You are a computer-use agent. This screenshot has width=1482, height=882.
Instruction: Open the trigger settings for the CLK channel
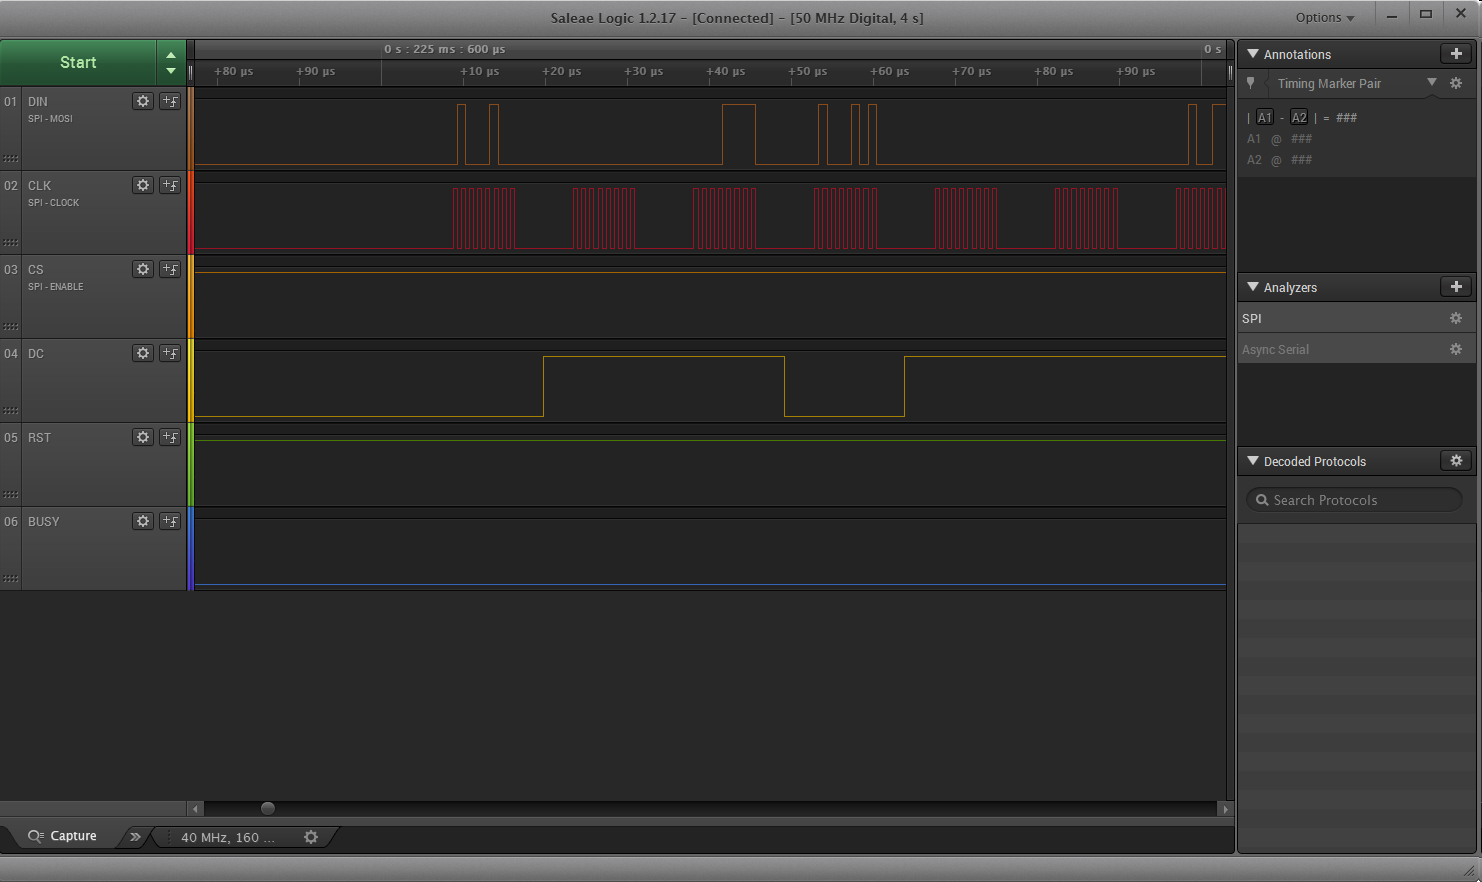pyautogui.click(x=170, y=185)
